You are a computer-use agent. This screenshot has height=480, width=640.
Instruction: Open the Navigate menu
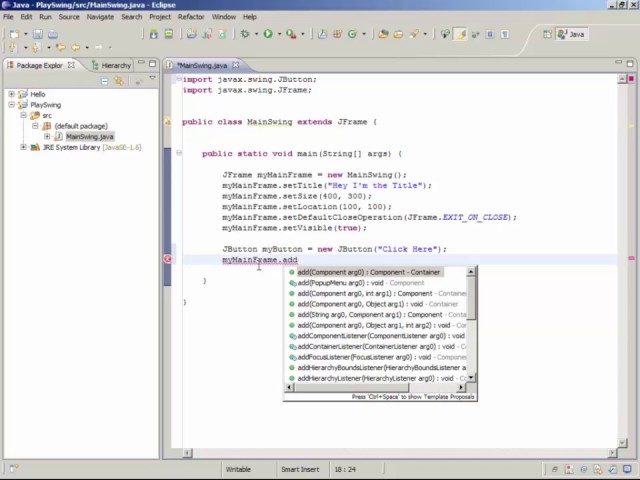100,17
